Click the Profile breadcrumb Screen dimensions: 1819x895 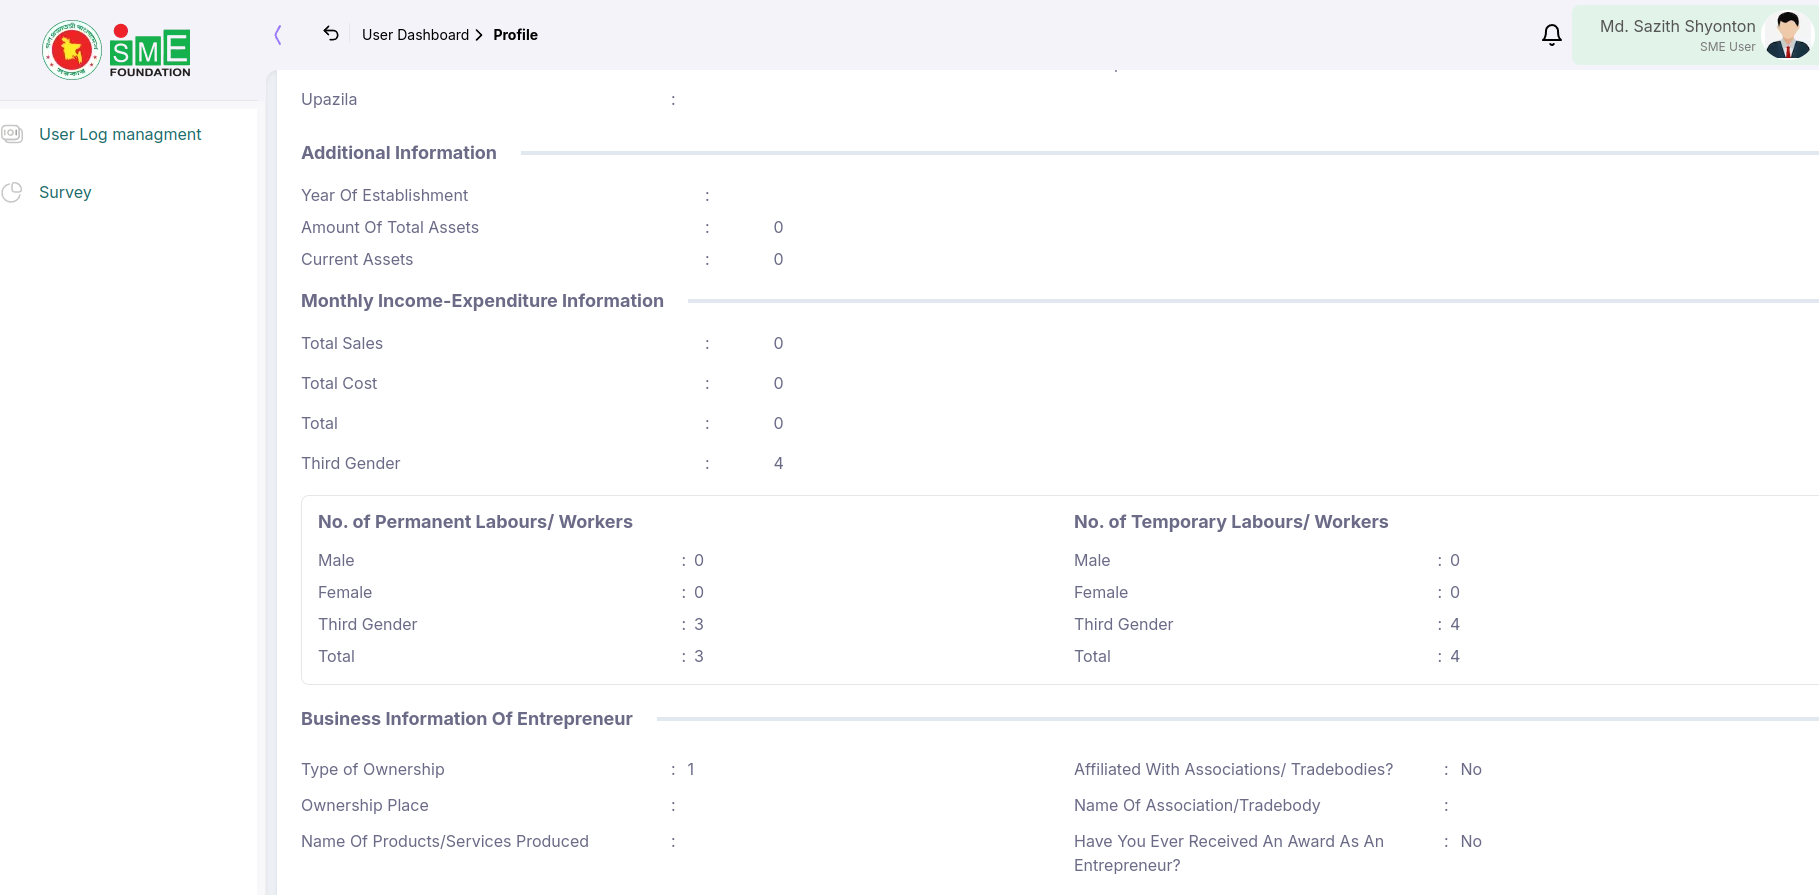[515, 35]
